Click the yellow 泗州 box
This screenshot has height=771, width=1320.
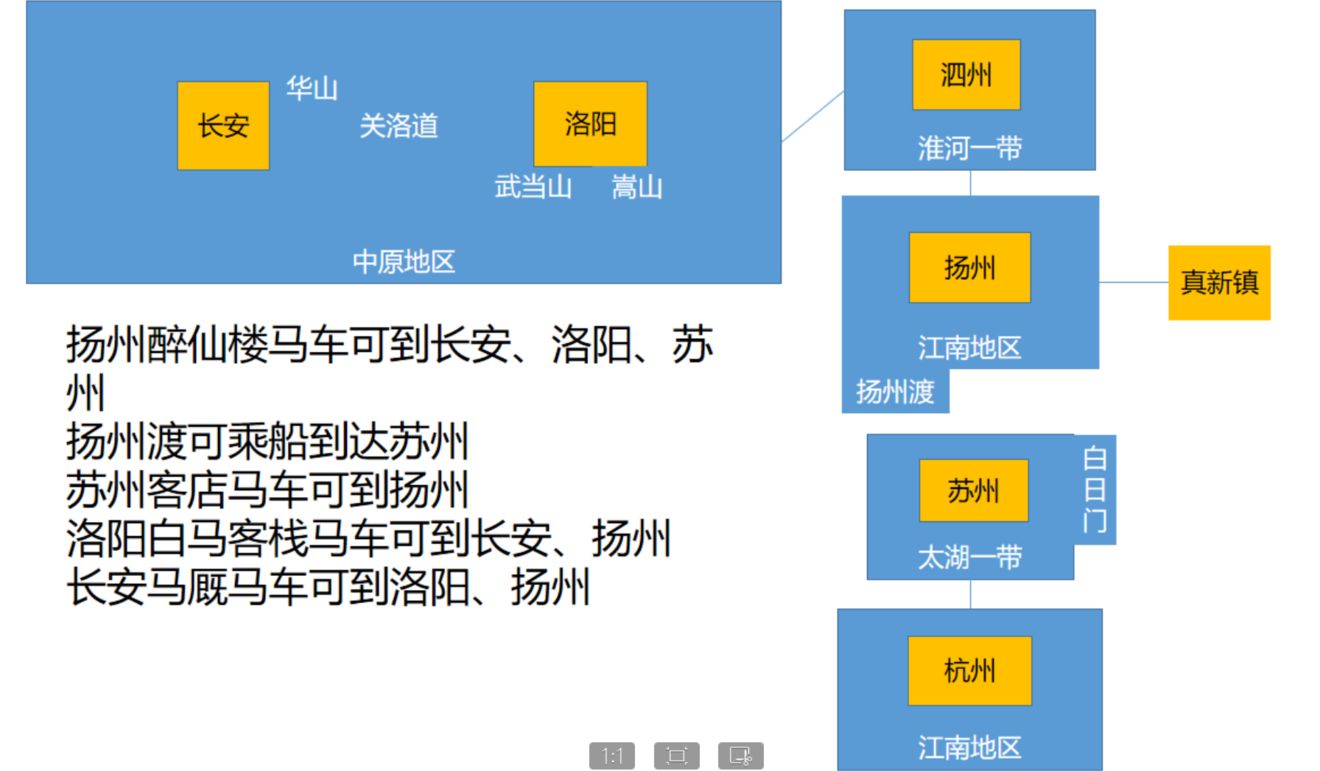pyautogui.click(x=966, y=75)
